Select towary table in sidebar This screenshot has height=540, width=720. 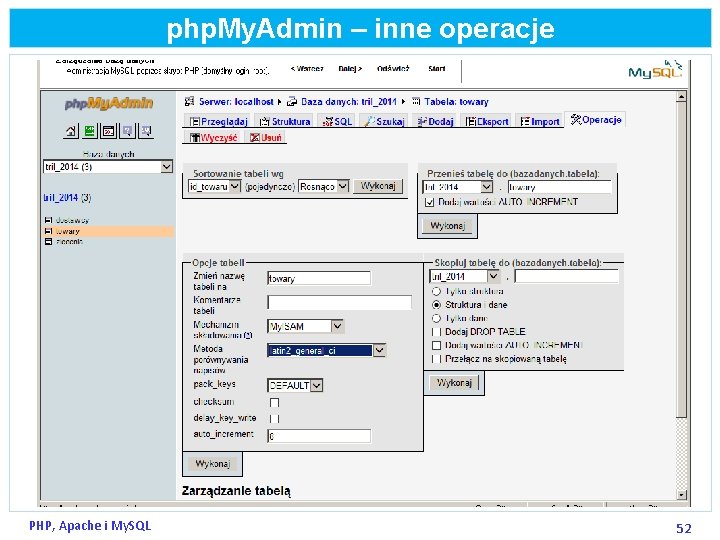pos(68,231)
